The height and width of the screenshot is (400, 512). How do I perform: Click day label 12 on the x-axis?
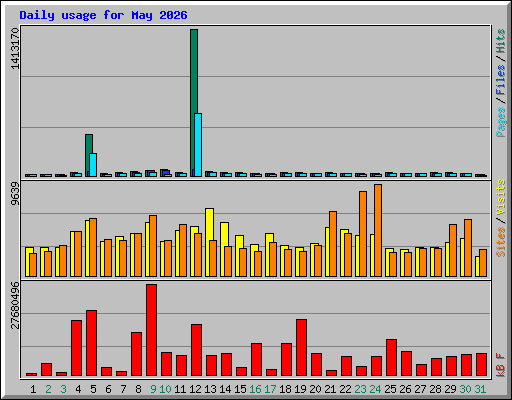pyautogui.click(x=195, y=389)
